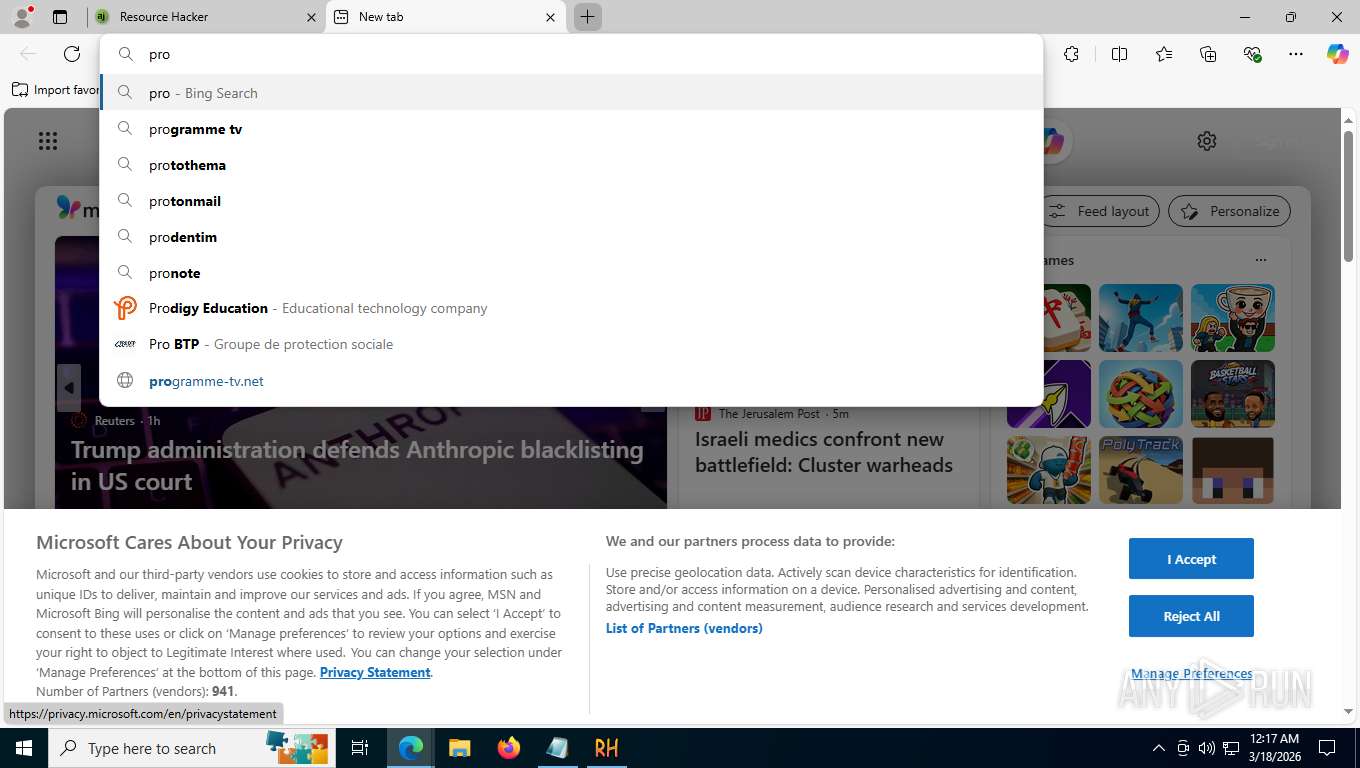The height and width of the screenshot is (768, 1360).
Task: Launch Firefox from the taskbar
Action: click(x=509, y=747)
